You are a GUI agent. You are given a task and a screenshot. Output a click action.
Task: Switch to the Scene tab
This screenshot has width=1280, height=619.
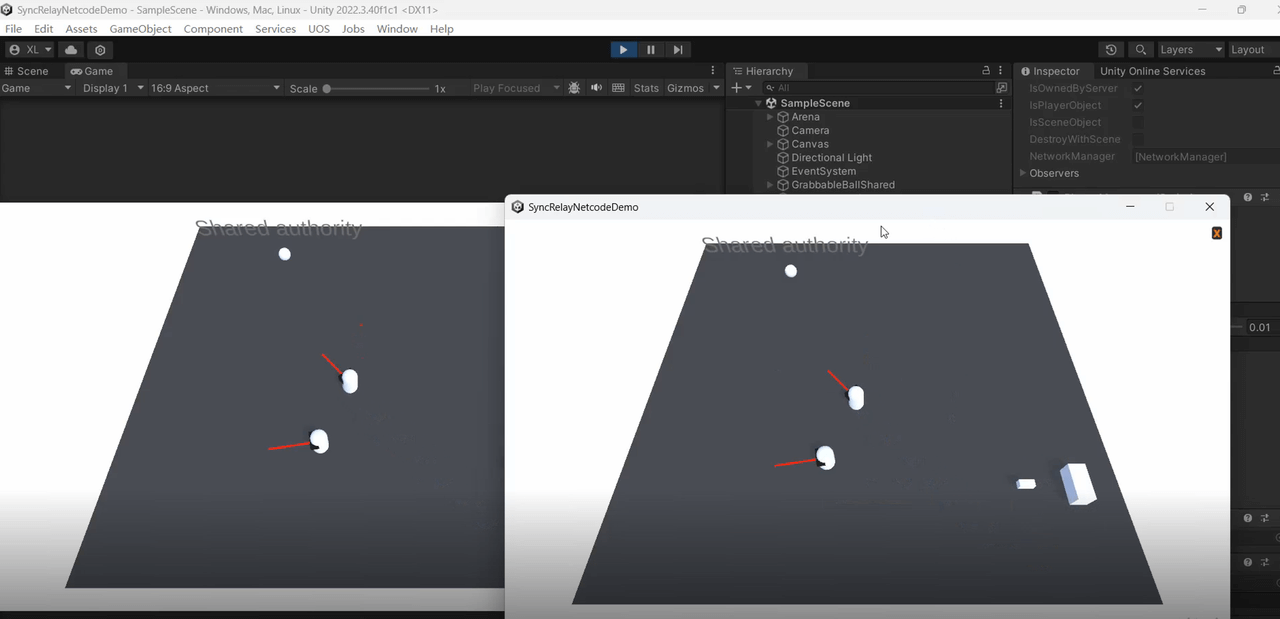click(x=27, y=71)
